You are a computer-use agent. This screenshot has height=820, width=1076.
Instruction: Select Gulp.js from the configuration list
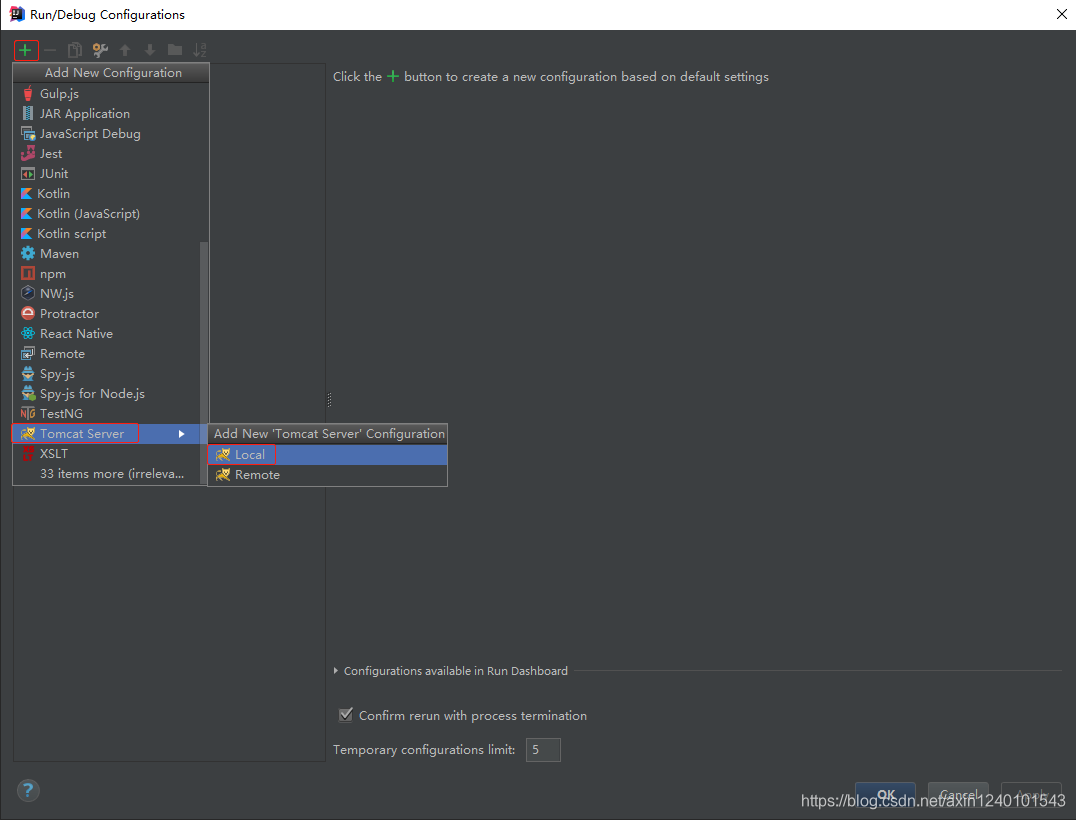(110, 93)
